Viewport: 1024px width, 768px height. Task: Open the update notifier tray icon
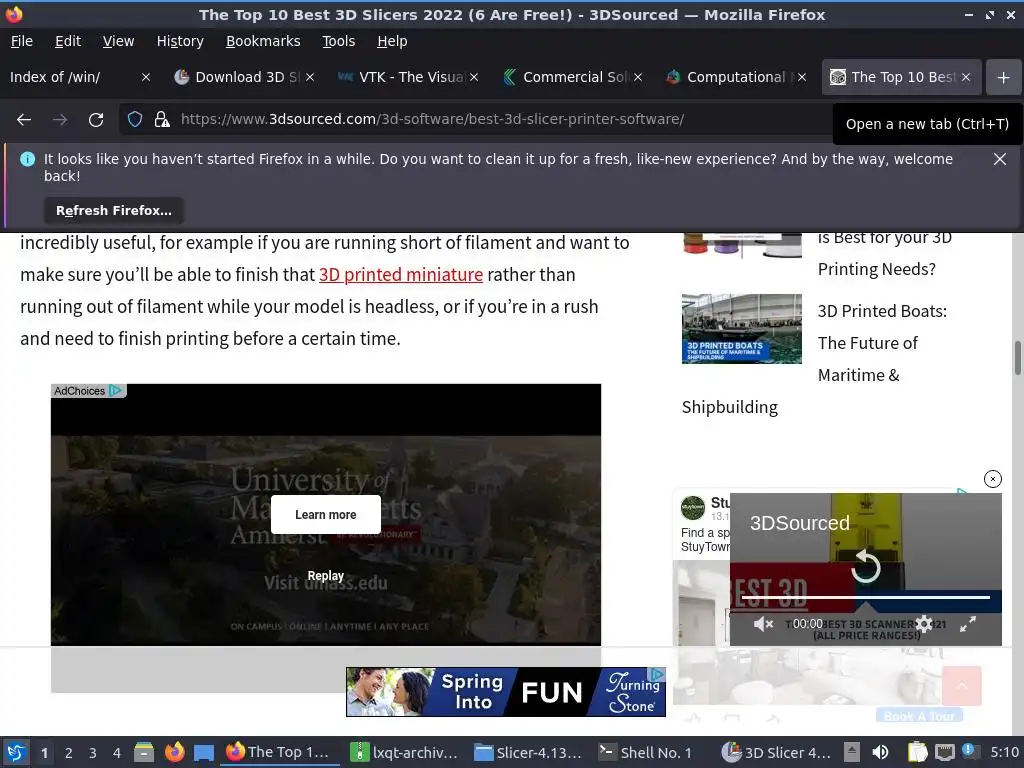(969, 751)
